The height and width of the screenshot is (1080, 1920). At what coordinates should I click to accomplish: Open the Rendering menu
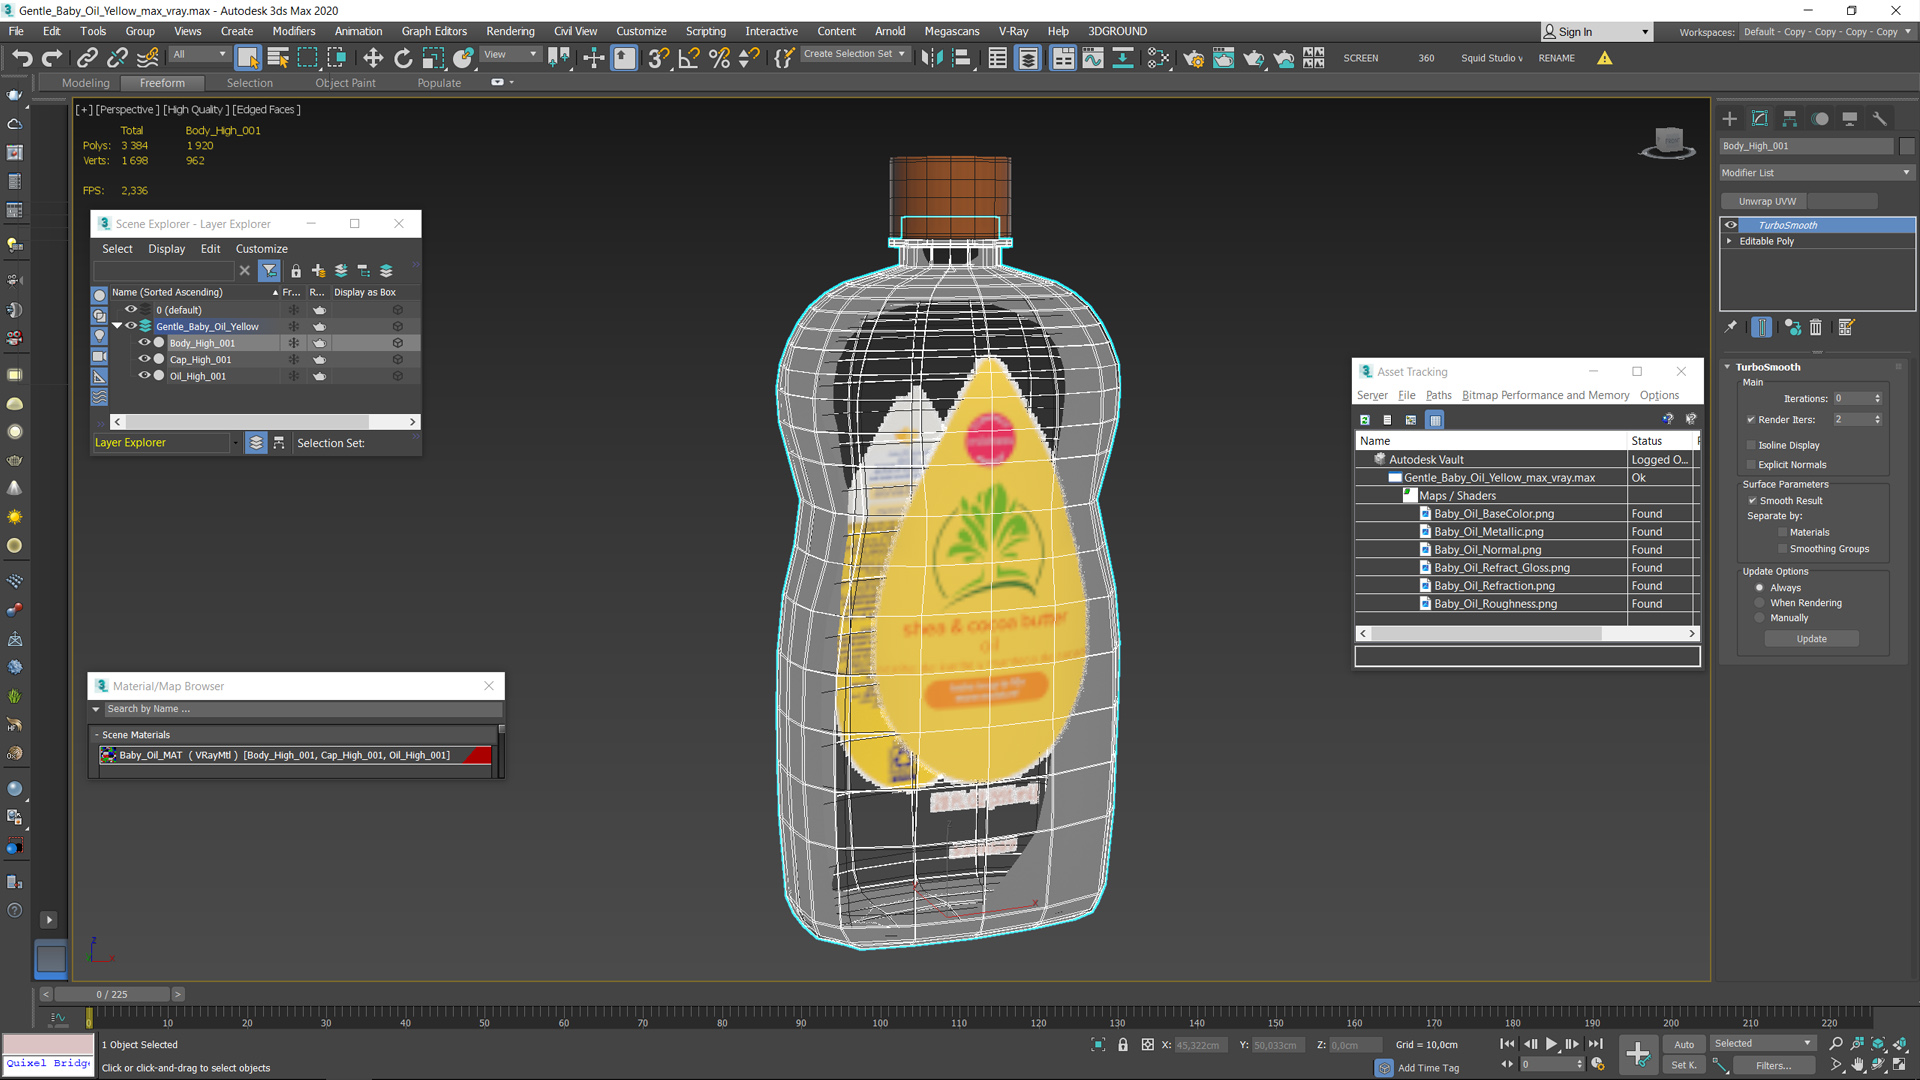510,32
